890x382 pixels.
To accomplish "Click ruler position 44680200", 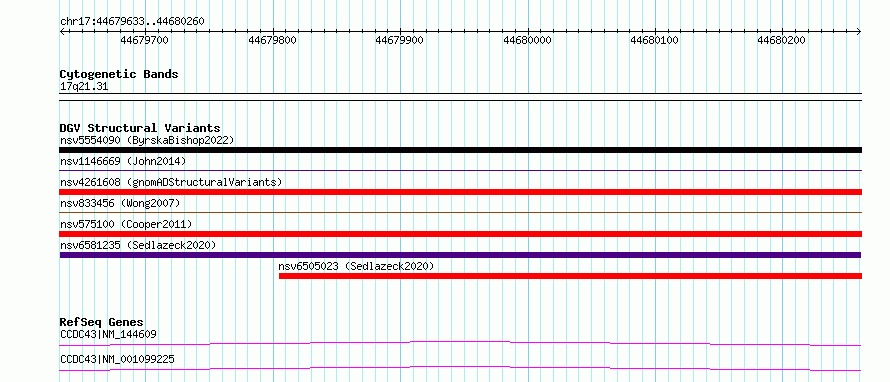I will pyautogui.click(x=782, y=41).
